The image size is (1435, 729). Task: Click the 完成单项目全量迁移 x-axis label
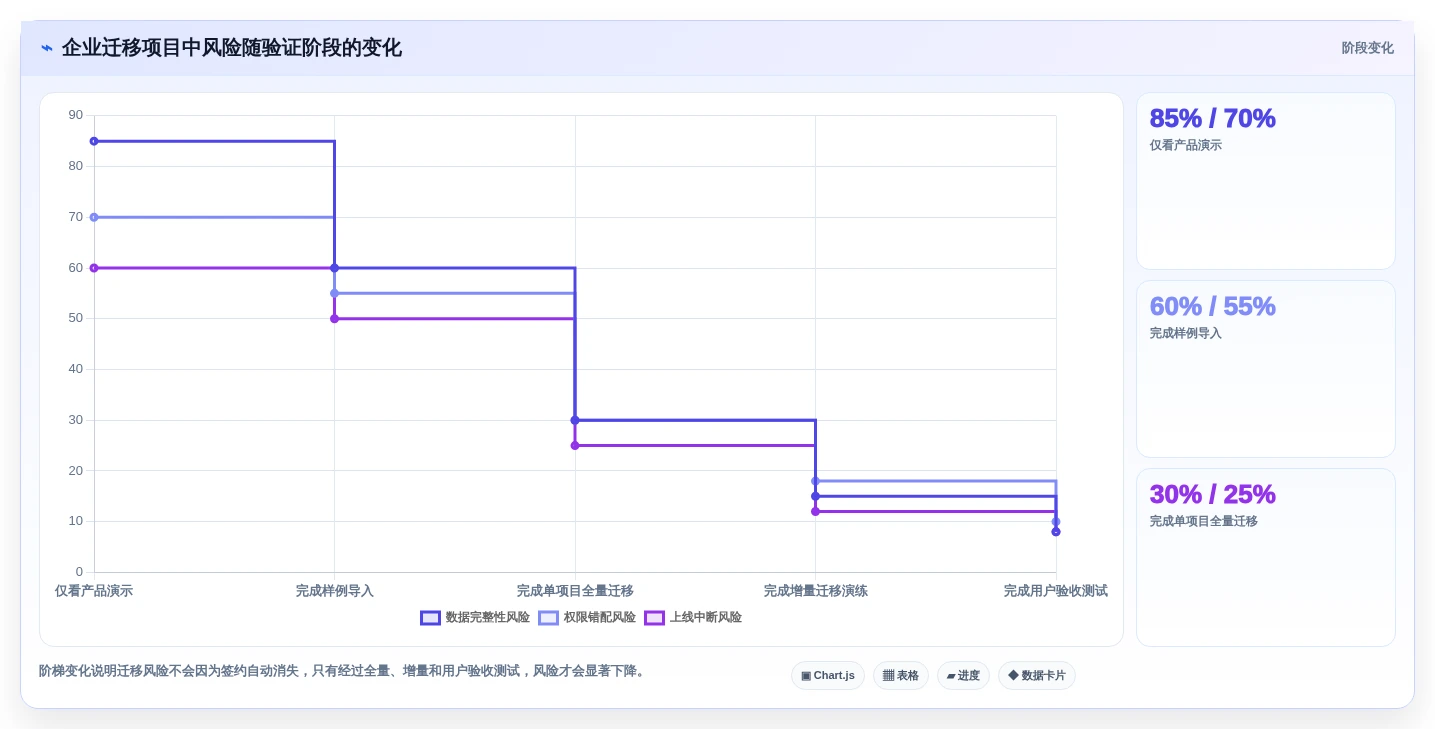pyautogui.click(x=575, y=591)
